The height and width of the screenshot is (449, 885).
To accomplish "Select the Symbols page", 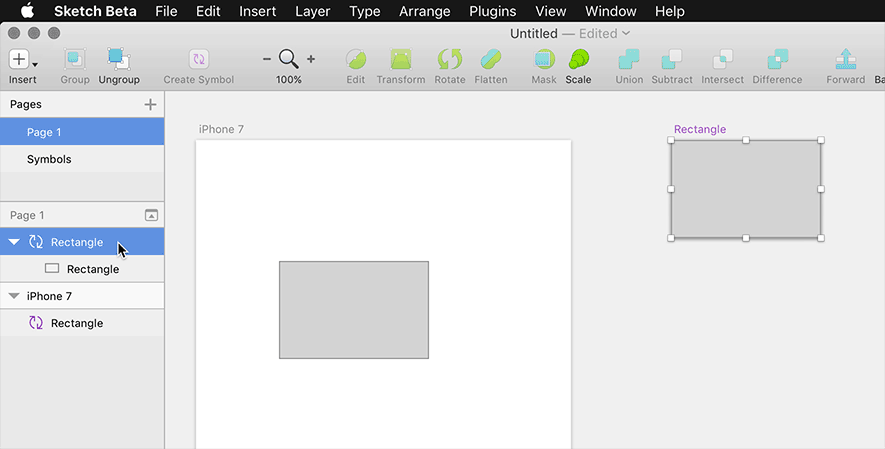I will [82, 159].
